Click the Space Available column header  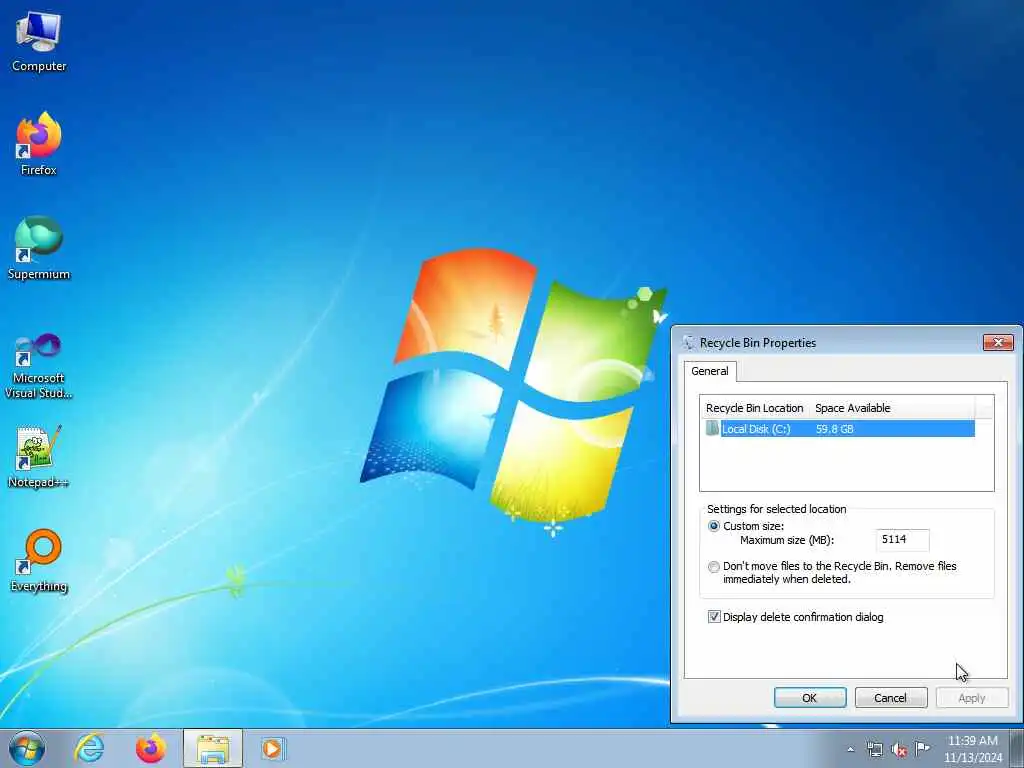(892, 408)
